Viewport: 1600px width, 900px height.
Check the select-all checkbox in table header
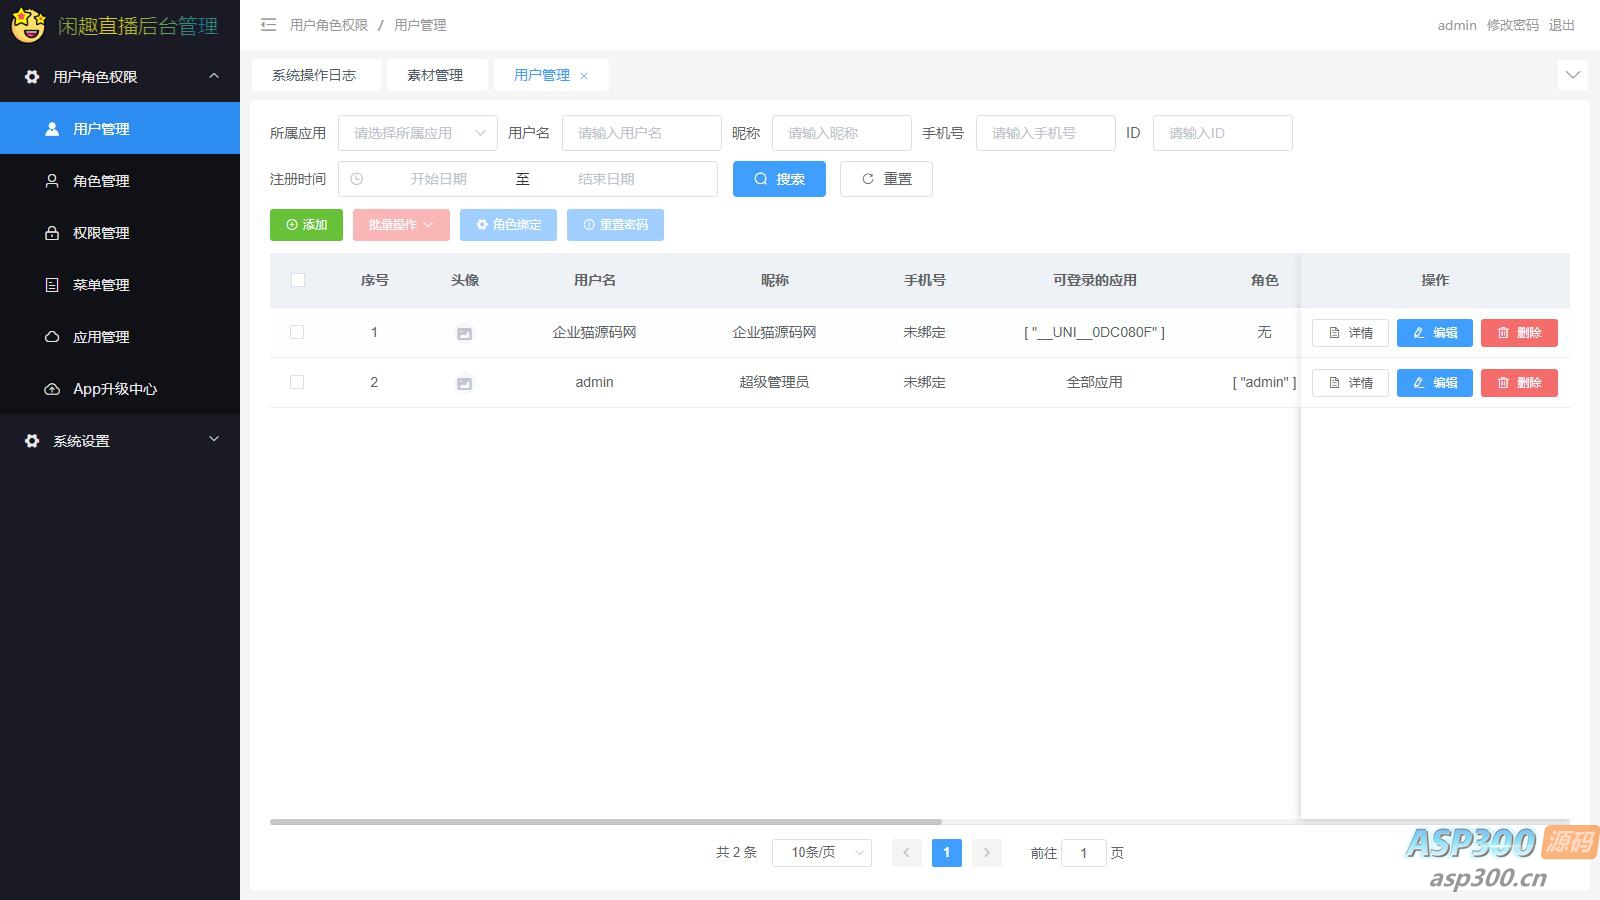tap(297, 280)
